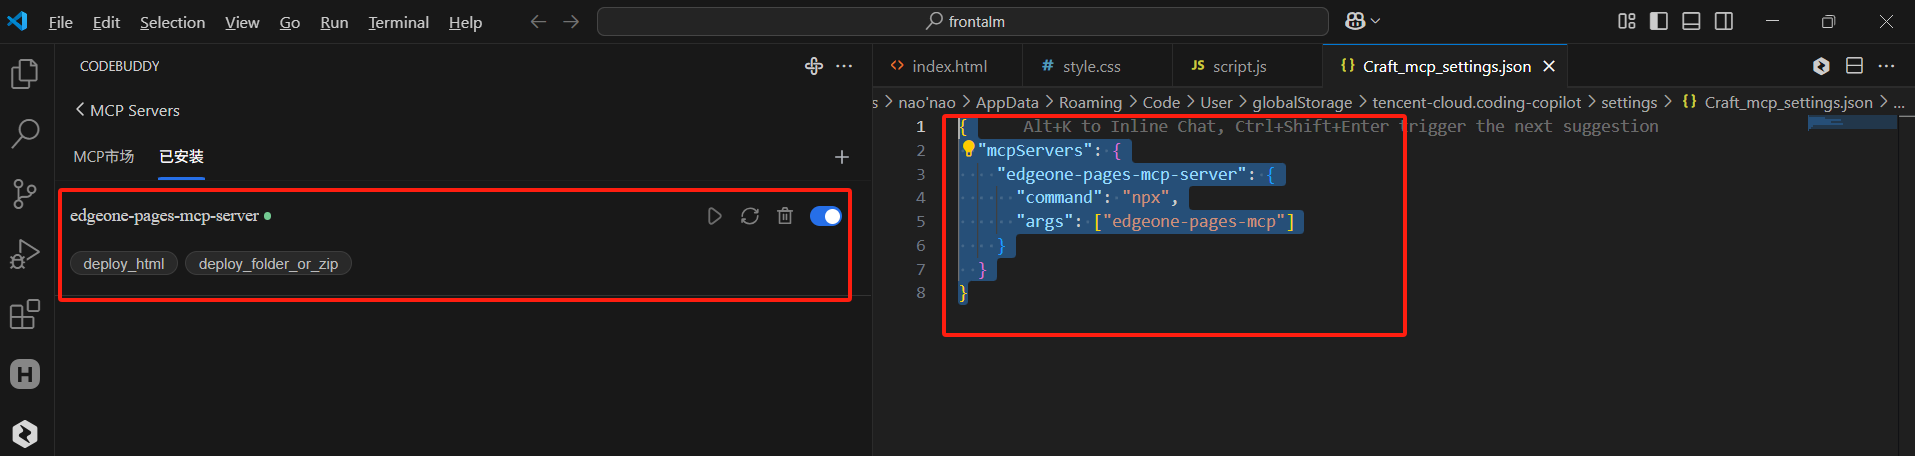Viewport: 1915px width, 456px height.
Task: Split the editor to the right
Action: click(x=1854, y=66)
